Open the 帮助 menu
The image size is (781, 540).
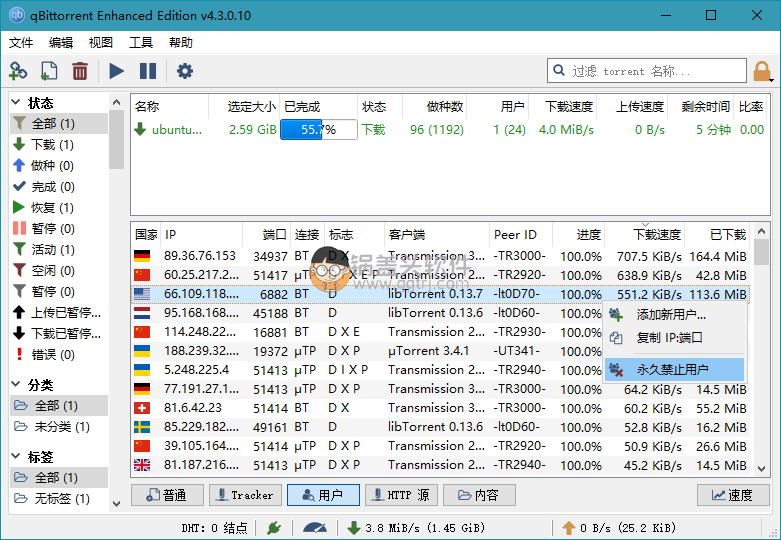[x=180, y=42]
